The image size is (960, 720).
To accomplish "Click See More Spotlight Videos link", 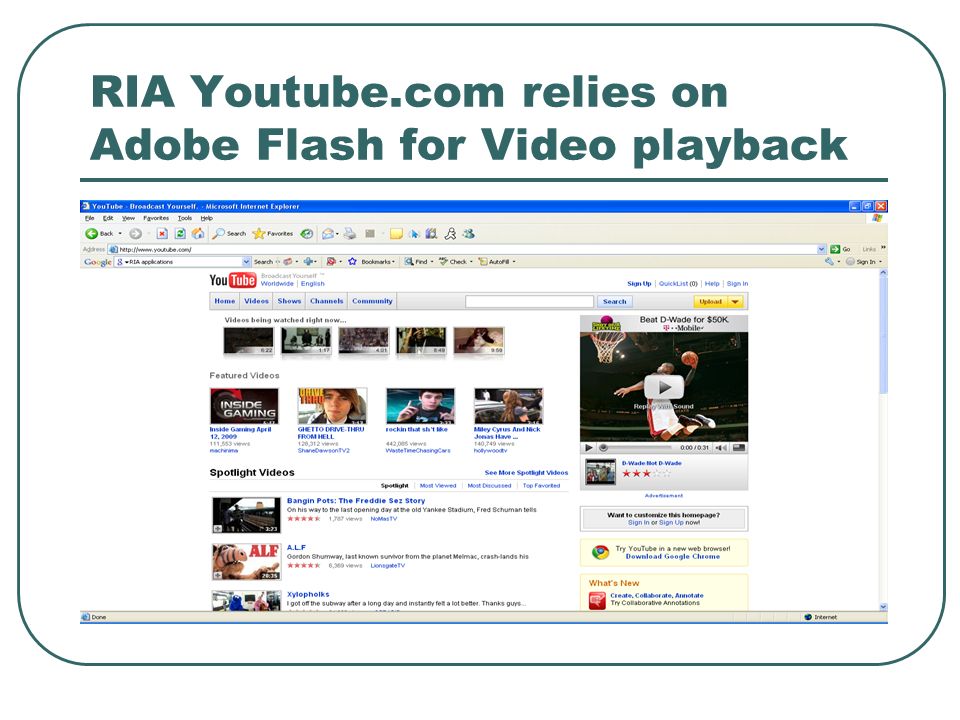I will pos(526,473).
